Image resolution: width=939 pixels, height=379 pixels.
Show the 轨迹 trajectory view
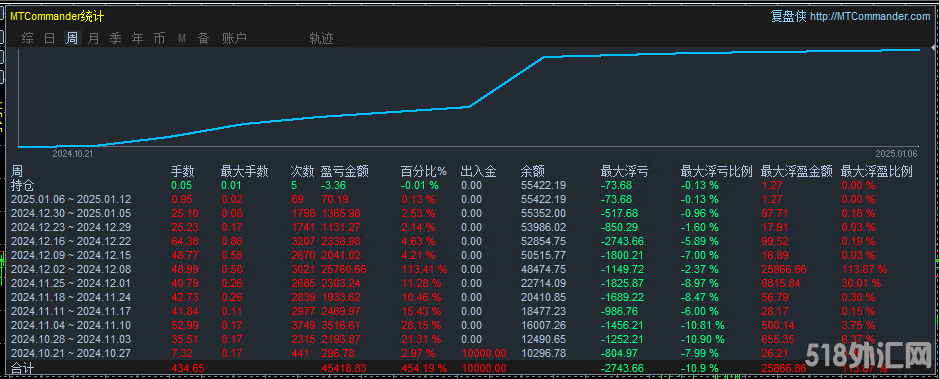pos(322,38)
